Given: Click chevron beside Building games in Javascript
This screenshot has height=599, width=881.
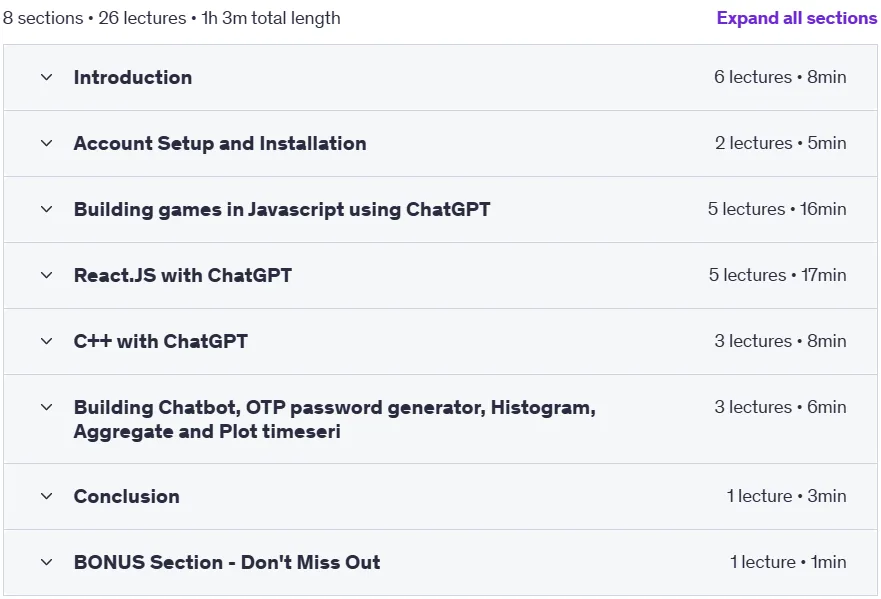Looking at the screenshot, I should 47,209.
